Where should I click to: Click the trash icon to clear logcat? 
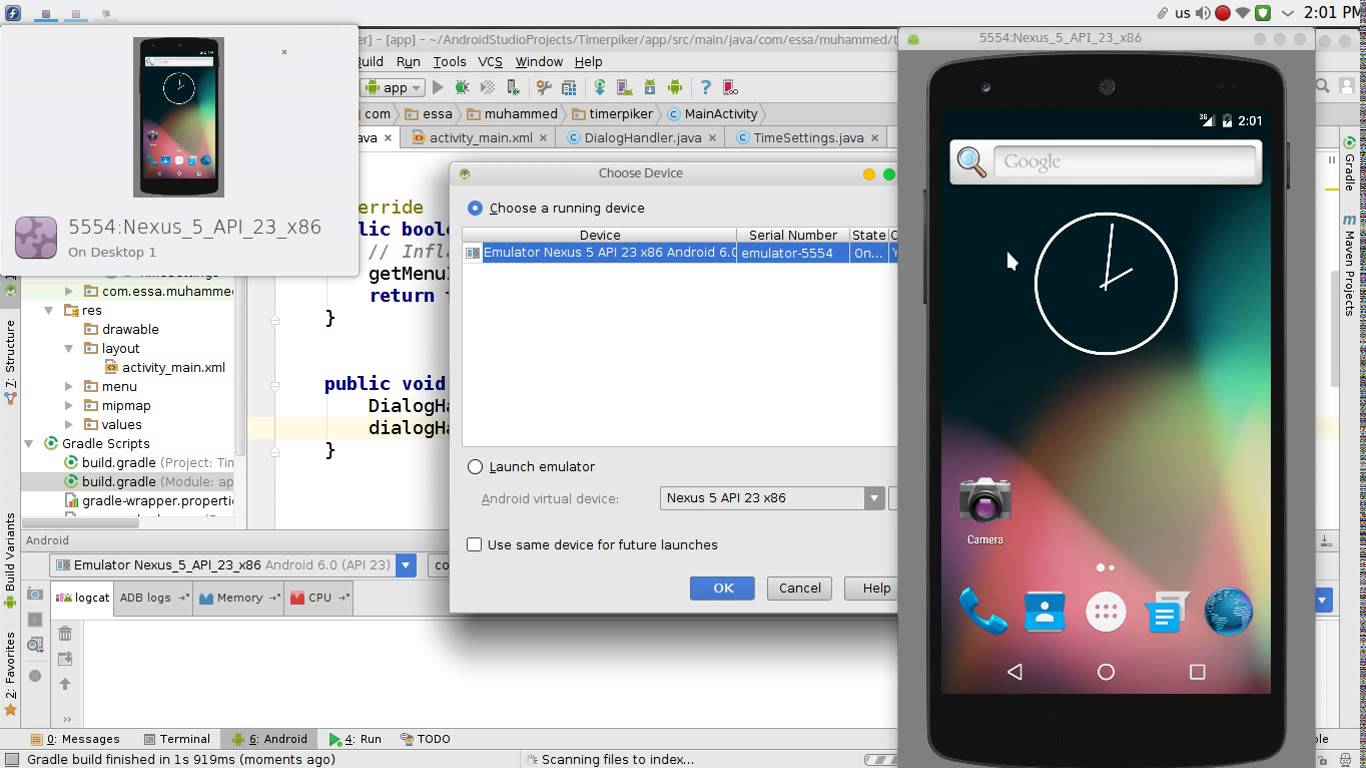pyautogui.click(x=66, y=633)
